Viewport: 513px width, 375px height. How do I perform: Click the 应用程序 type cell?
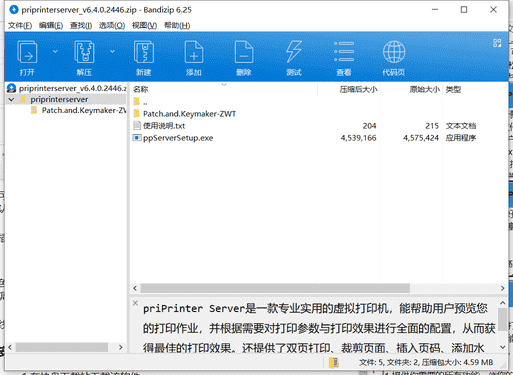(x=461, y=138)
